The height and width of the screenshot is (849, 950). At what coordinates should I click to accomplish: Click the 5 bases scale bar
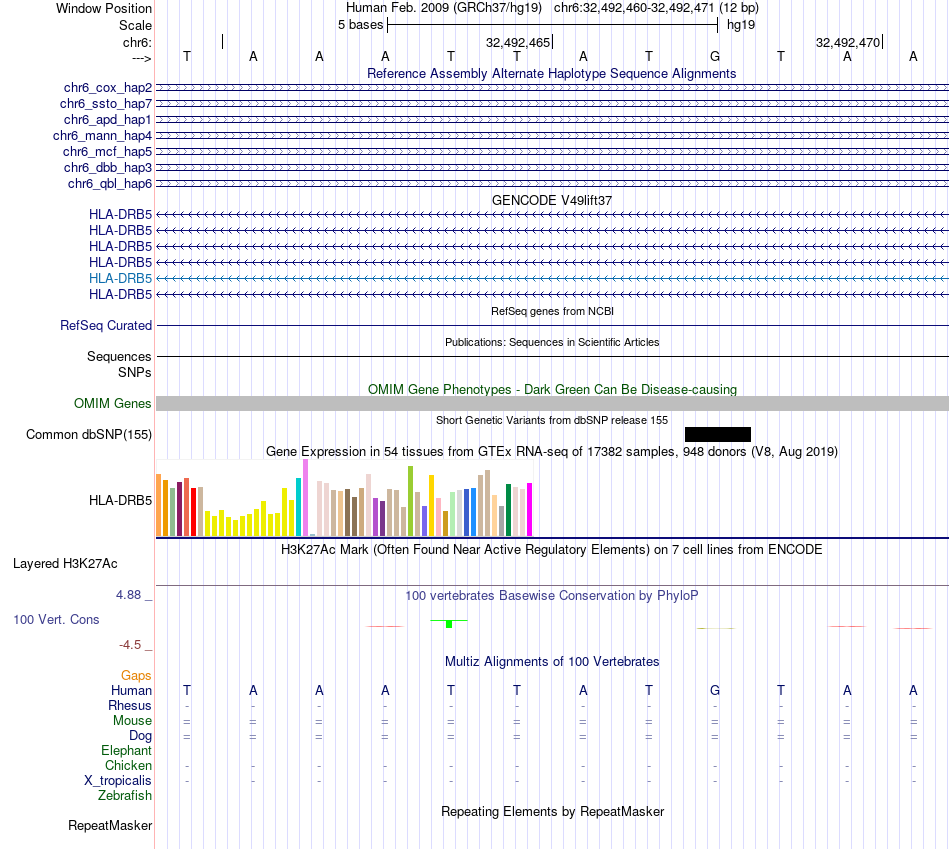coord(552,25)
